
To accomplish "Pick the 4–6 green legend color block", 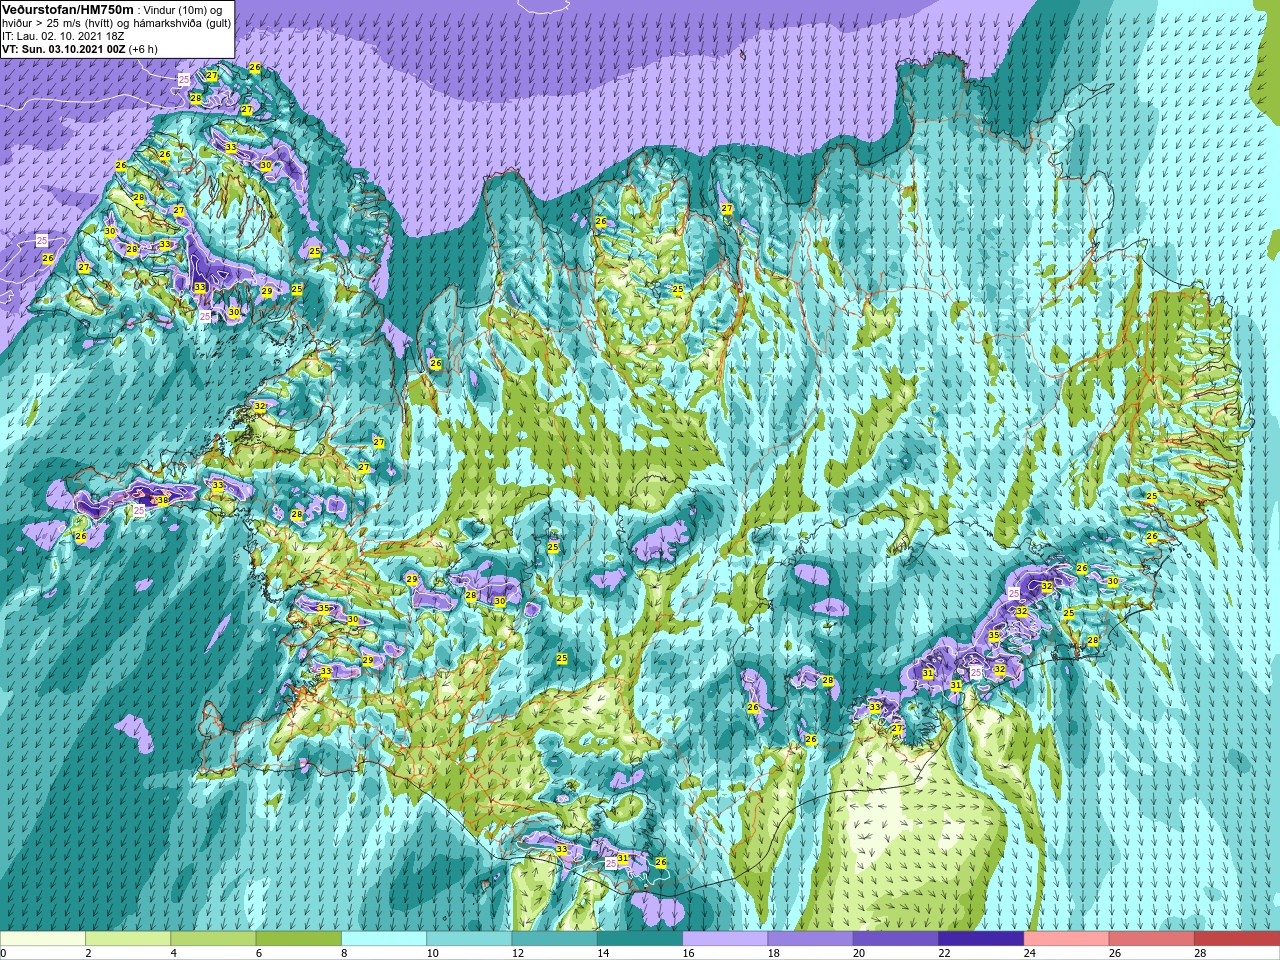I will (x=213, y=939).
